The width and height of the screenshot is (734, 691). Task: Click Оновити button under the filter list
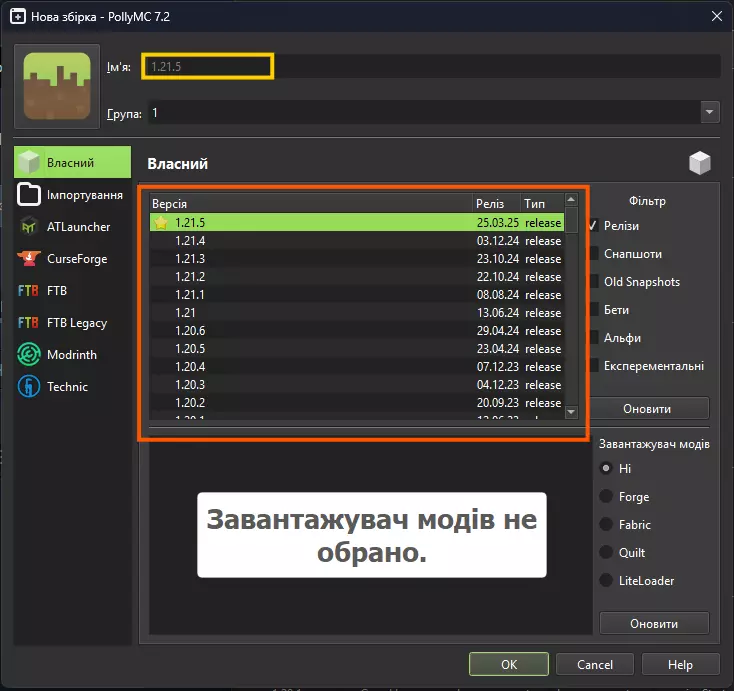click(647, 408)
